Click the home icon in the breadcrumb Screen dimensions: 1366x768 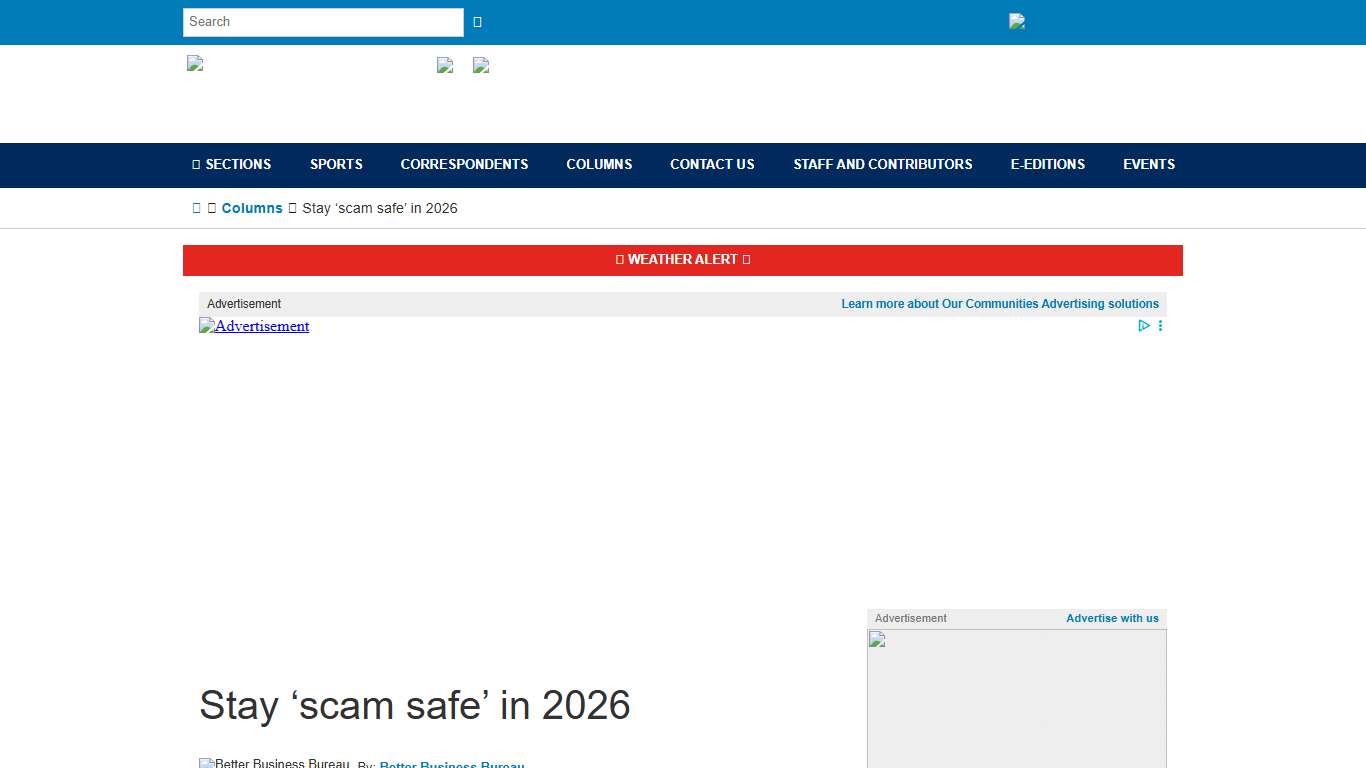point(197,208)
